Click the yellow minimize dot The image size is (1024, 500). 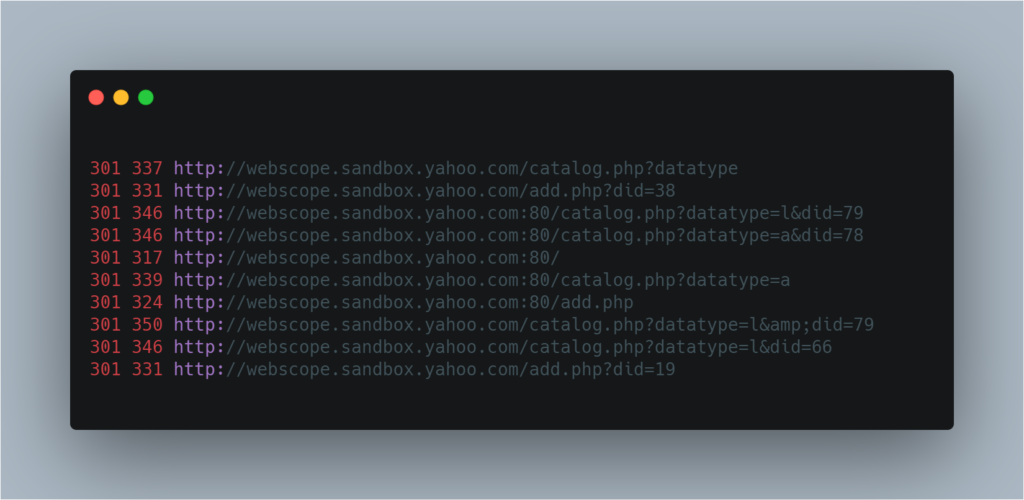[121, 97]
